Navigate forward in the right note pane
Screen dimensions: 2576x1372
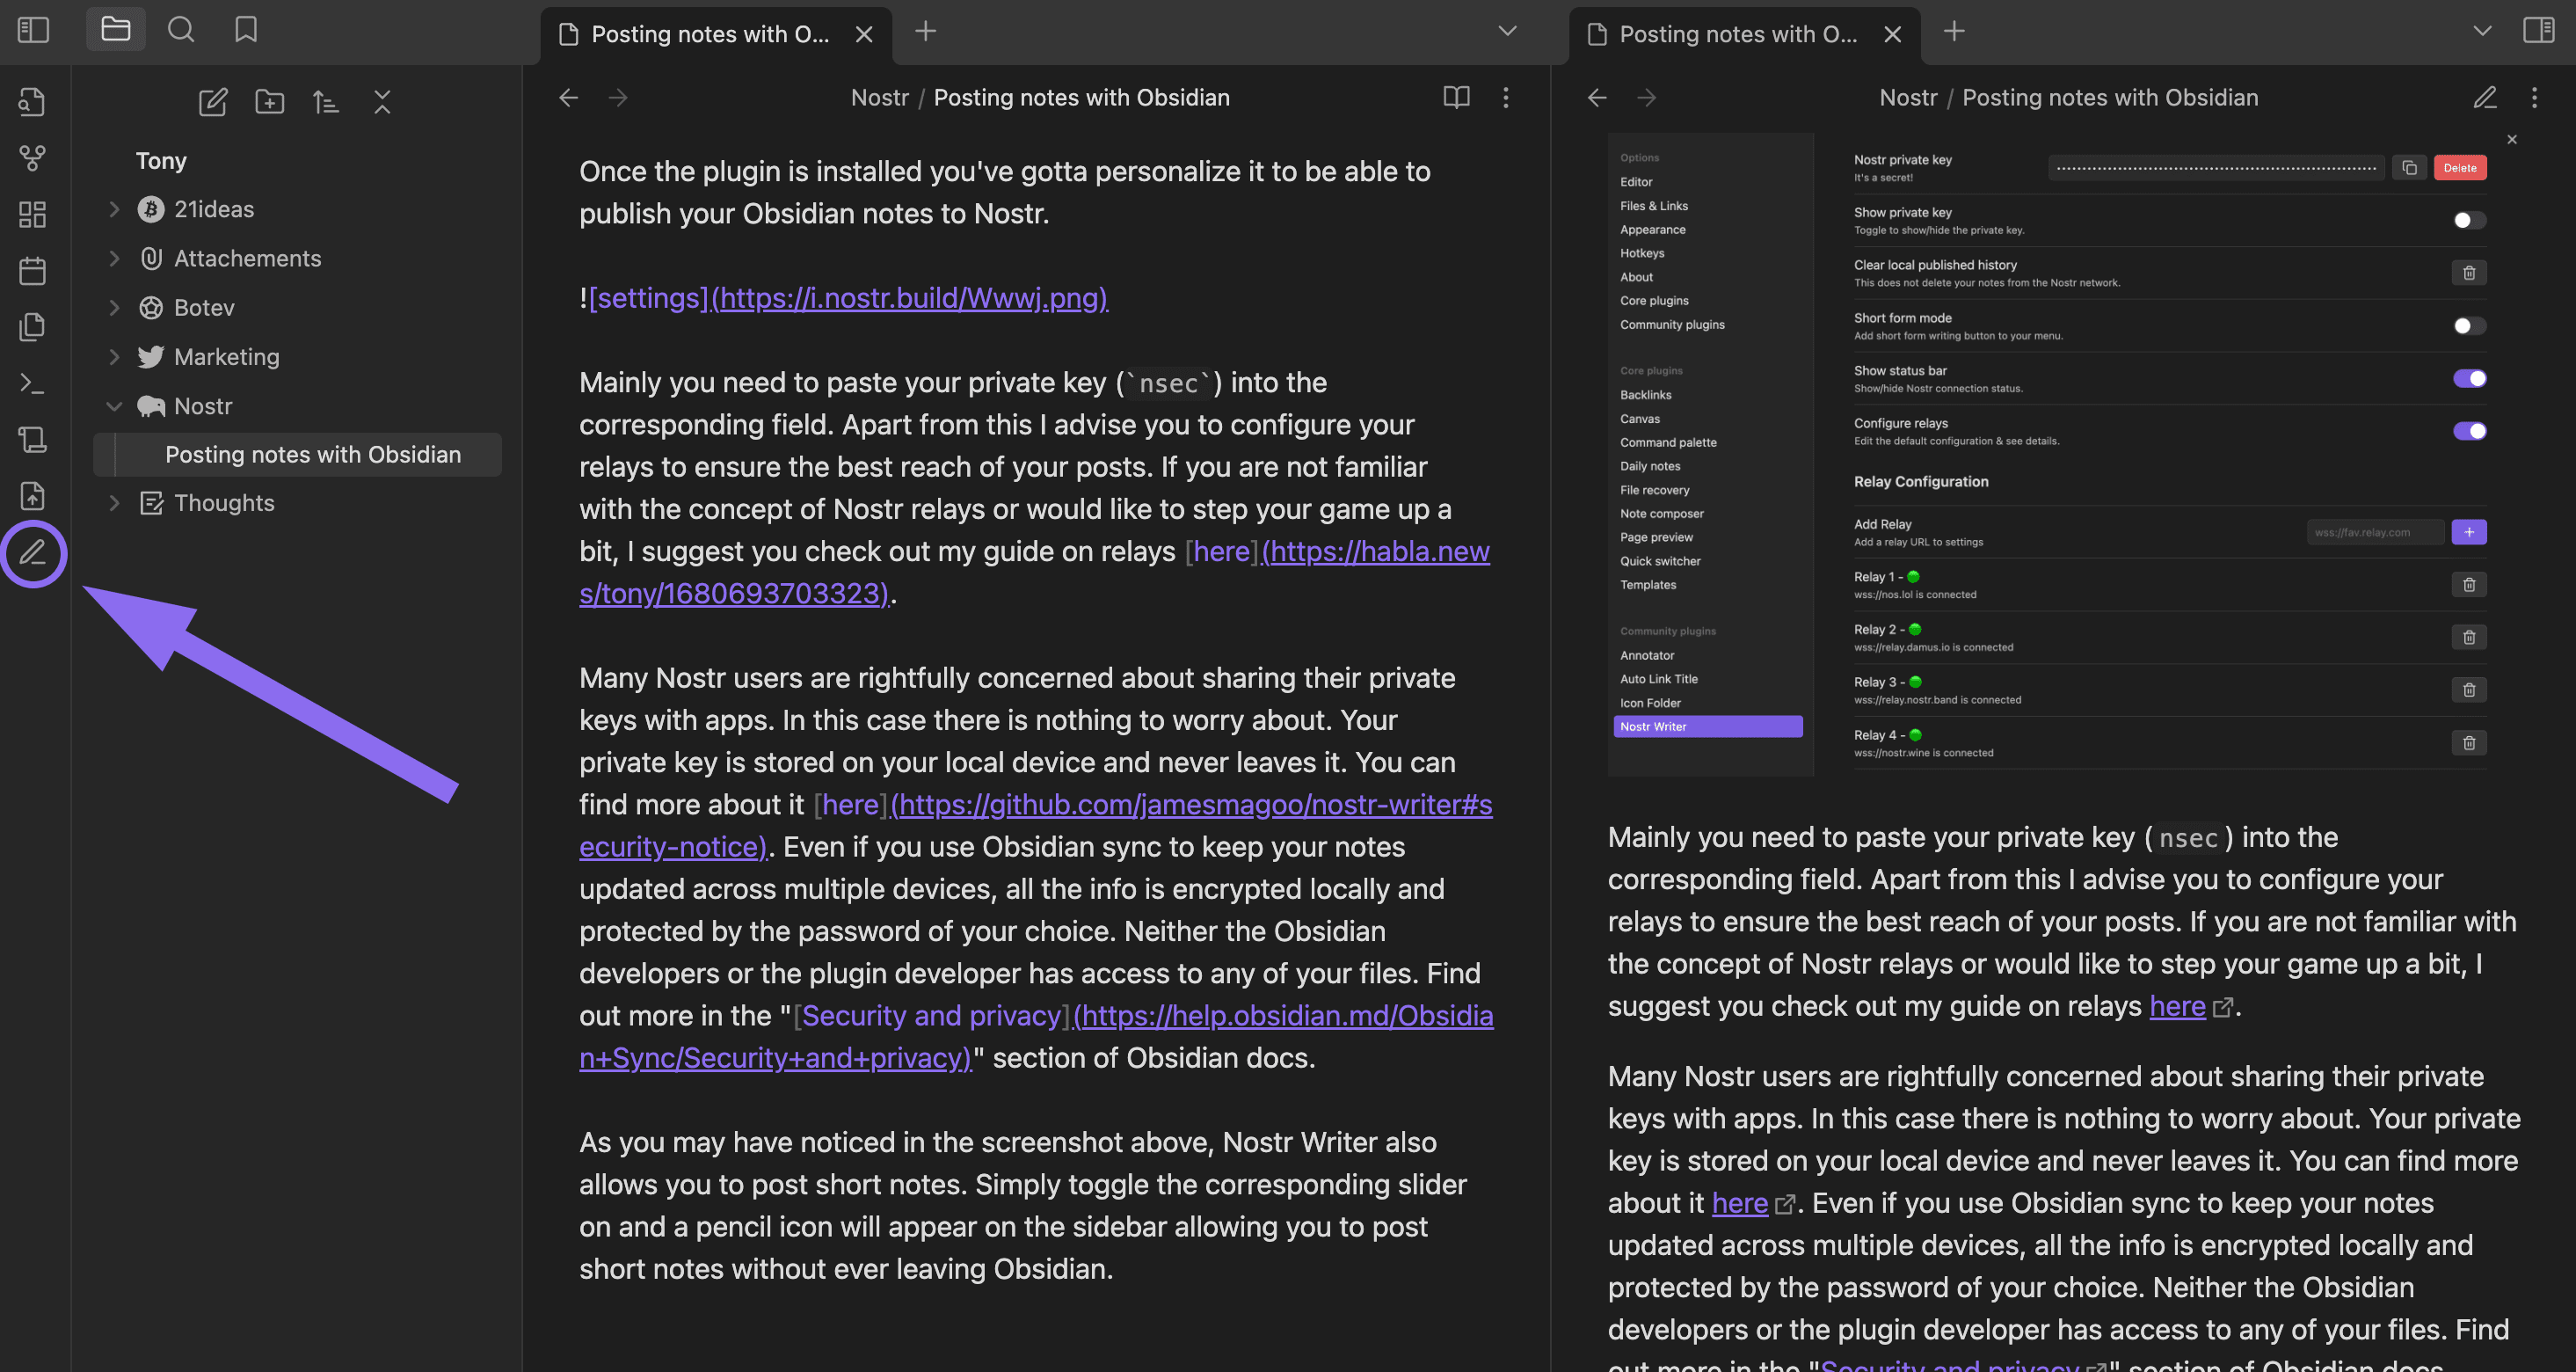click(x=1646, y=98)
